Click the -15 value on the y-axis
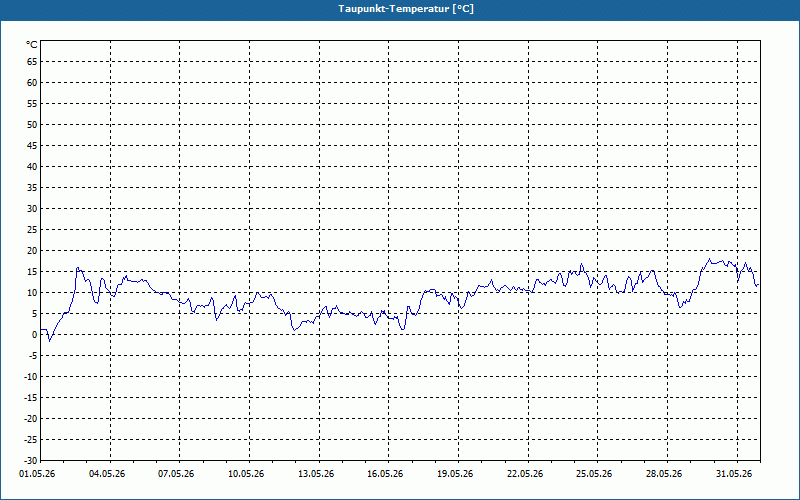The width and height of the screenshot is (800, 500). (x=30, y=397)
